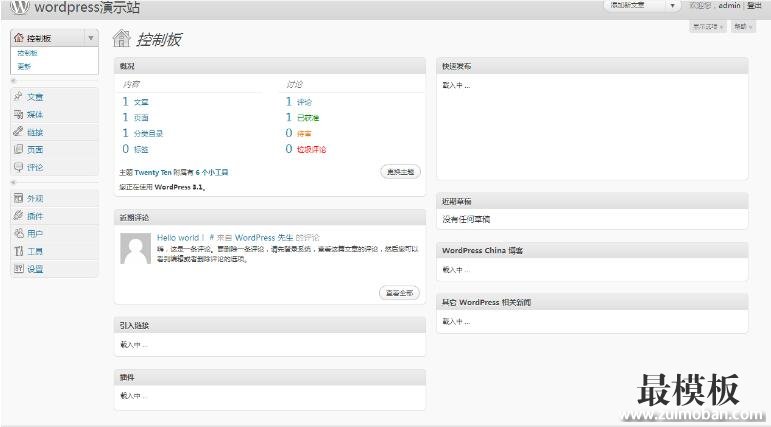Screen dimensions: 771x427
Task: Open the admin profile link
Action: 729,5
